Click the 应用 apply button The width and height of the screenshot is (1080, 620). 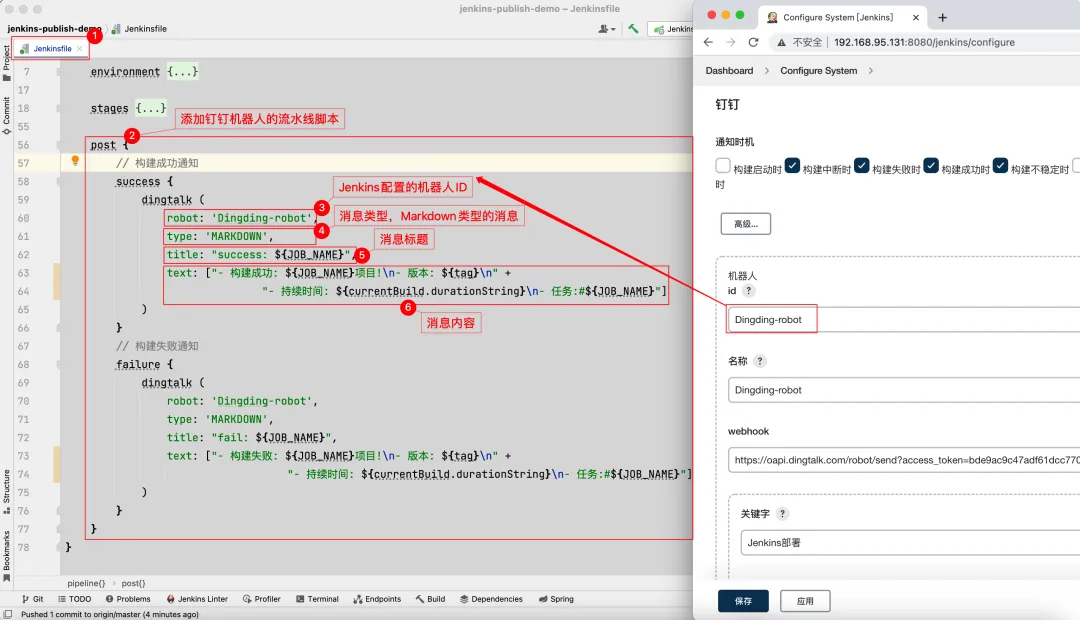pyautogui.click(x=804, y=601)
